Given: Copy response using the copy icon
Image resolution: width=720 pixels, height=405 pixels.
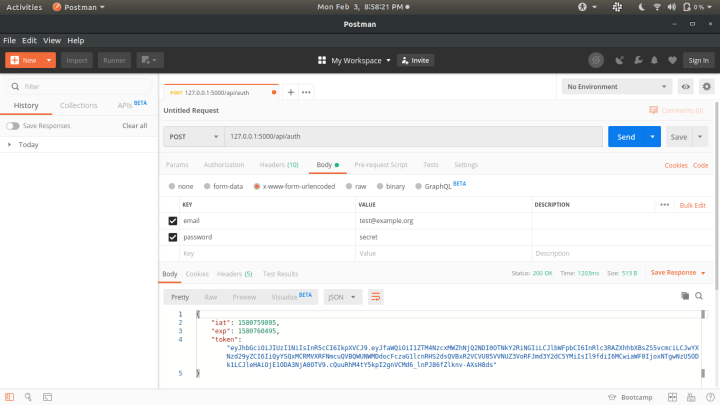Looking at the screenshot, I should point(685,296).
